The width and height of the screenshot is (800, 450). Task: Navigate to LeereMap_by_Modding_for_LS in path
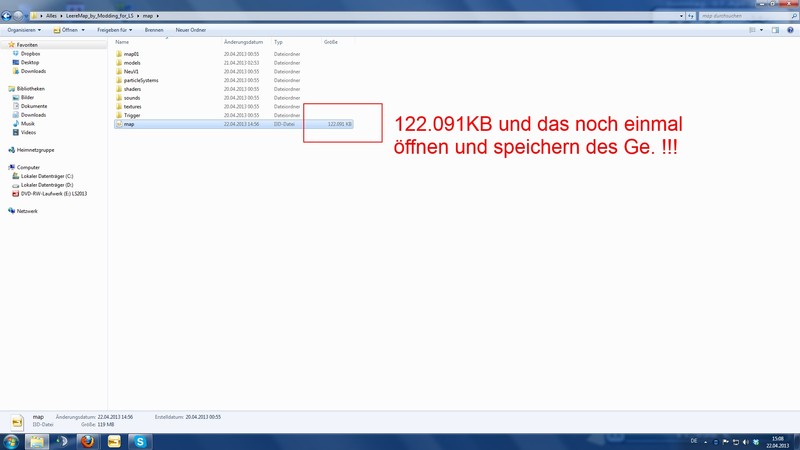point(99,16)
